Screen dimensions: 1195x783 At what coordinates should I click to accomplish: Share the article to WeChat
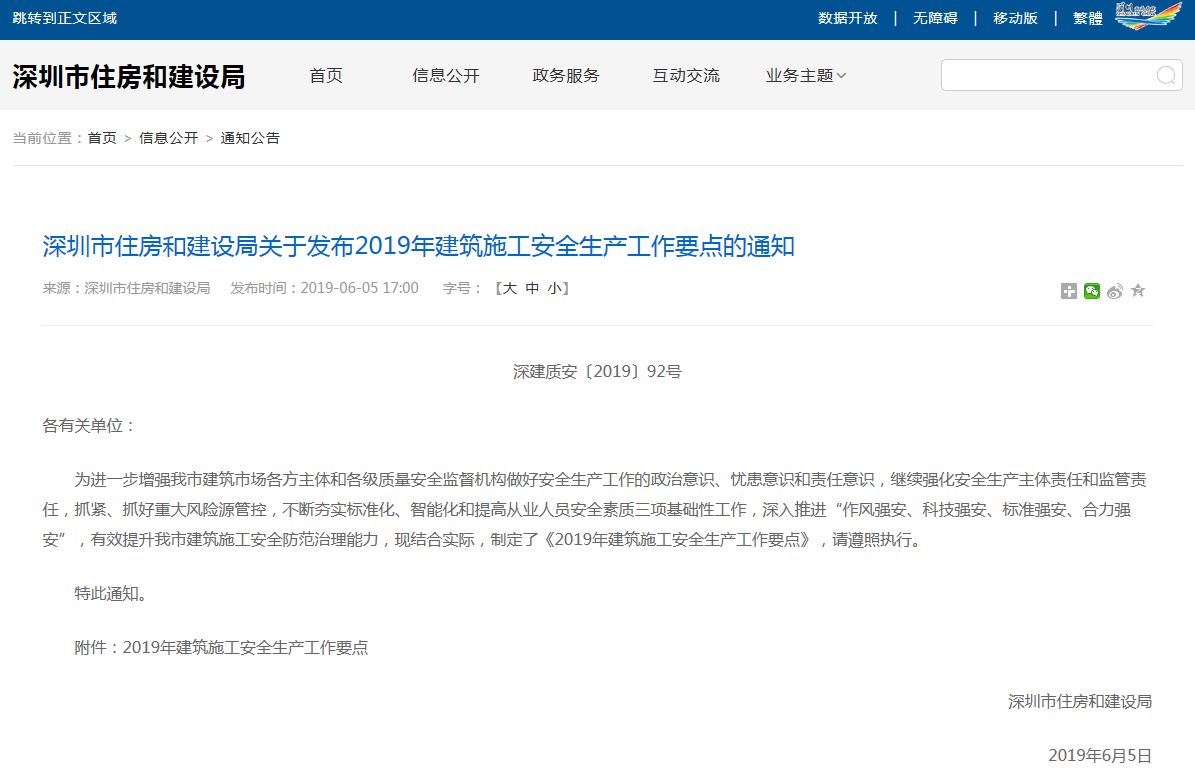click(1091, 291)
